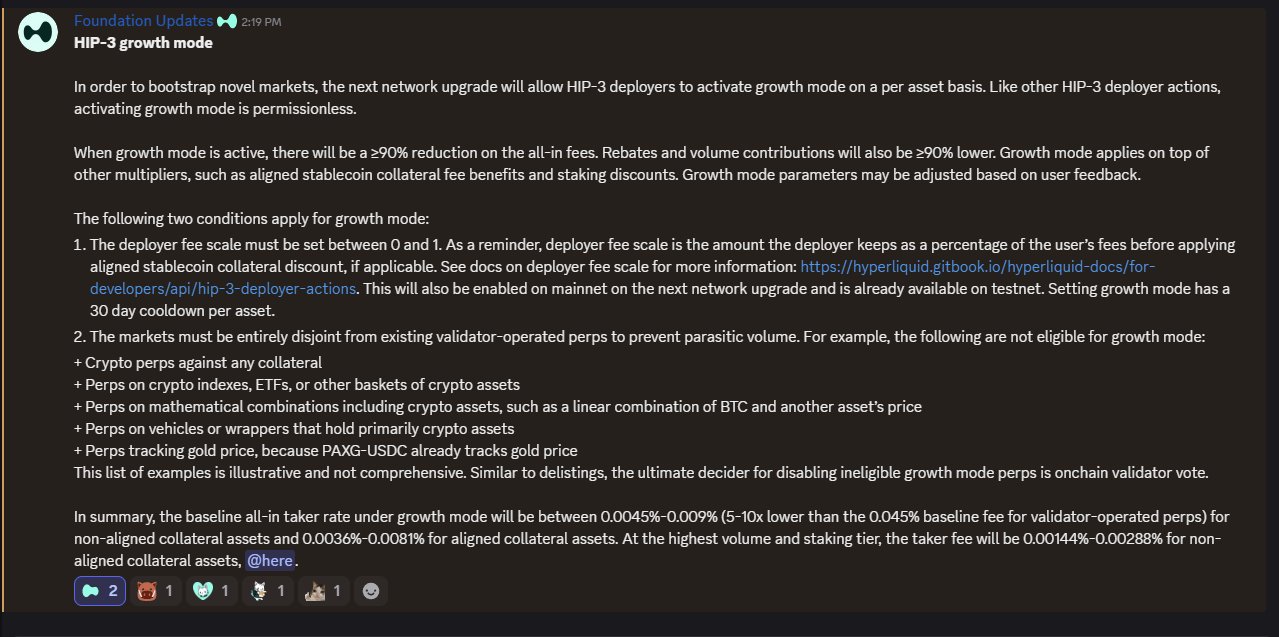Click the white cat emoji reaction icon

(257, 590)
